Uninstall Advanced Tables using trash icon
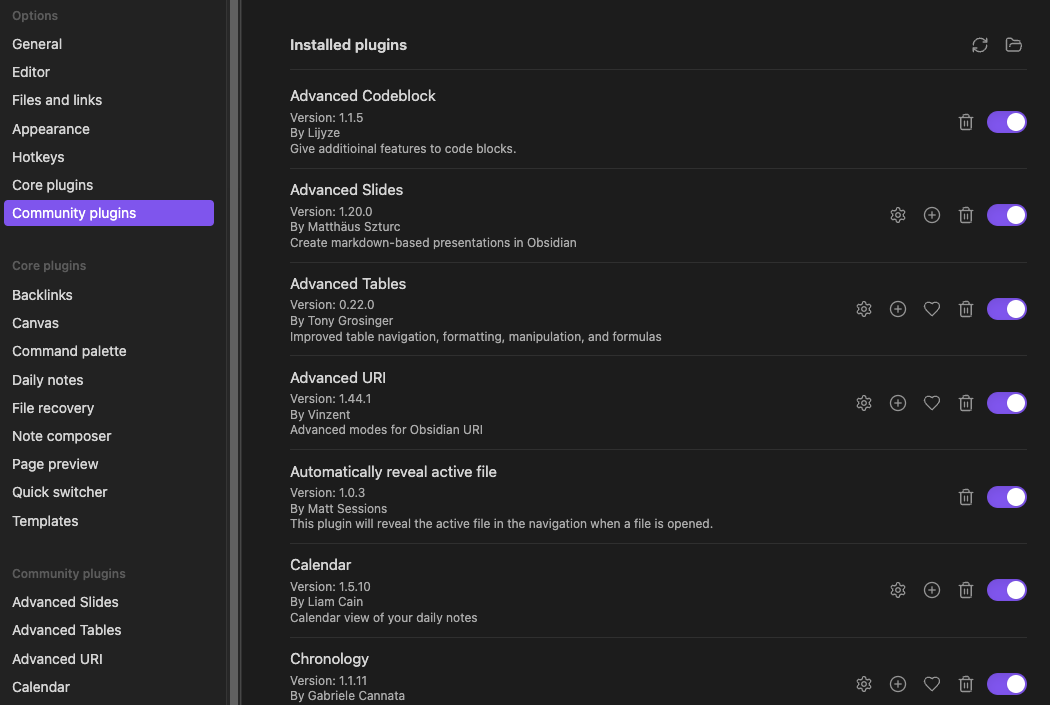Screen dimensions: 1050x705 [x=966, y=309]
